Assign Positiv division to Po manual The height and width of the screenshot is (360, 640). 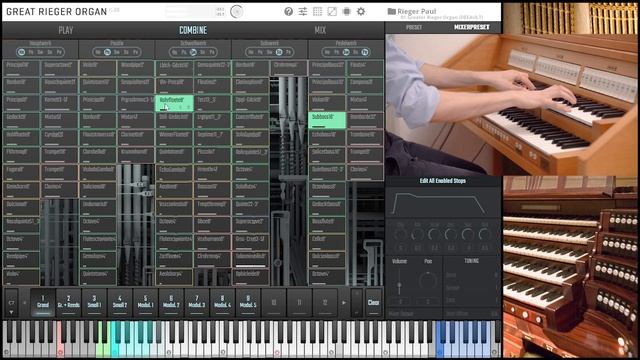click(107, 52)
